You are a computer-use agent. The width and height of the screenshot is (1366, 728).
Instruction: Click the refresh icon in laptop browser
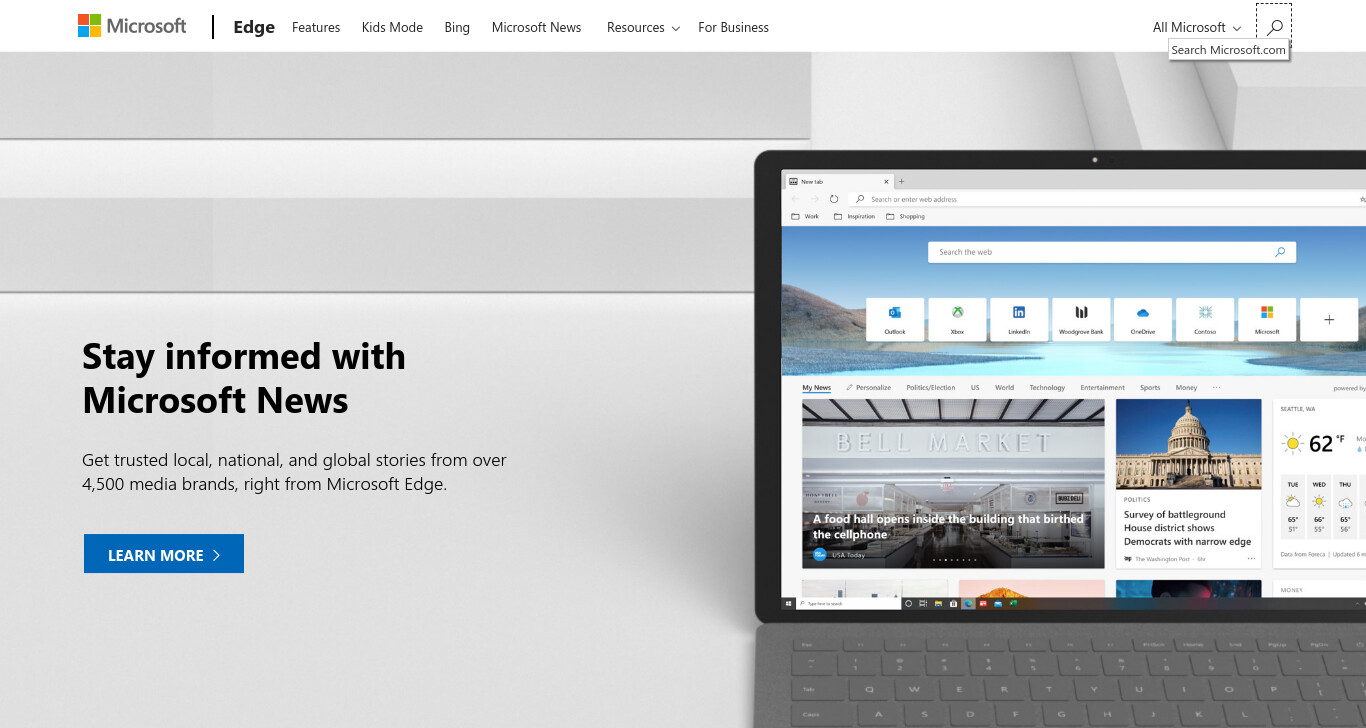click(x=834, y=199)
